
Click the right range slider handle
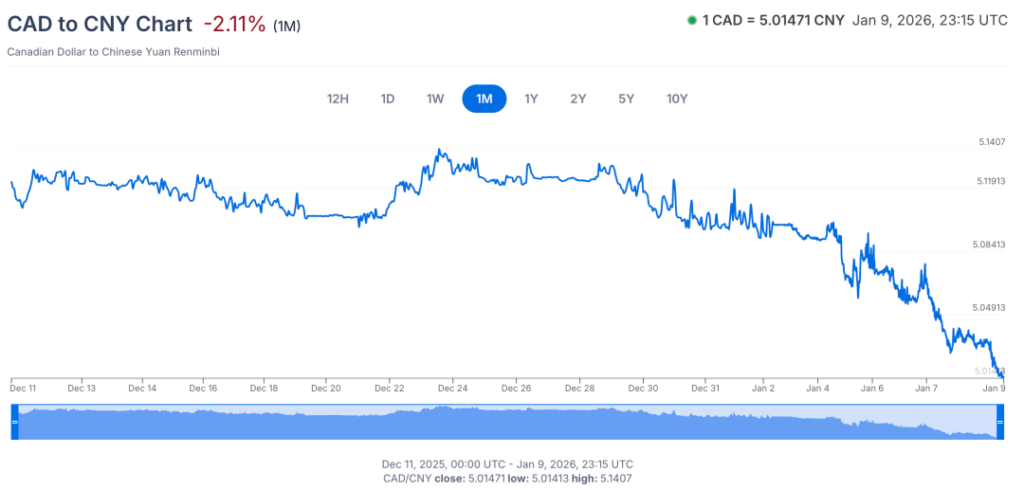click(999, 422)
